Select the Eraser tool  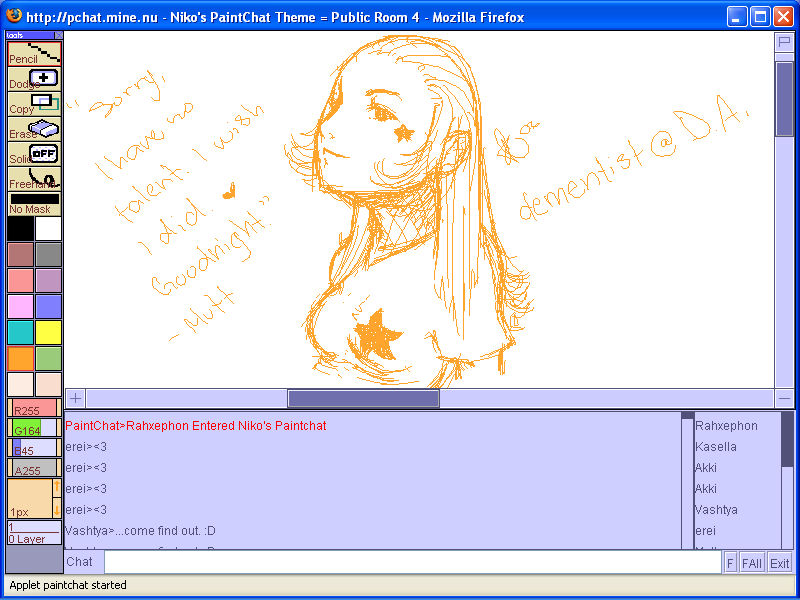coord(34,129)
